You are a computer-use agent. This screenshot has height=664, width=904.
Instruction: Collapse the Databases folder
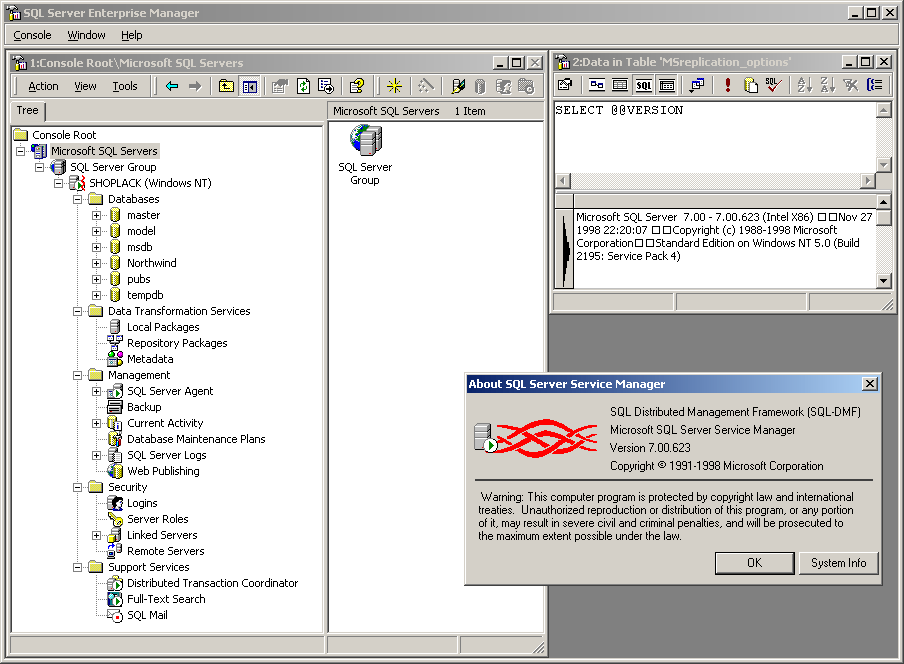coord(78,199)
